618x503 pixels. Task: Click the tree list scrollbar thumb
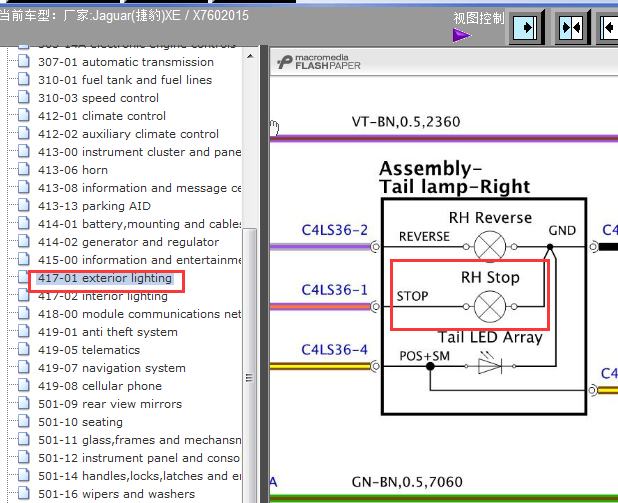(x=249, y=366)
